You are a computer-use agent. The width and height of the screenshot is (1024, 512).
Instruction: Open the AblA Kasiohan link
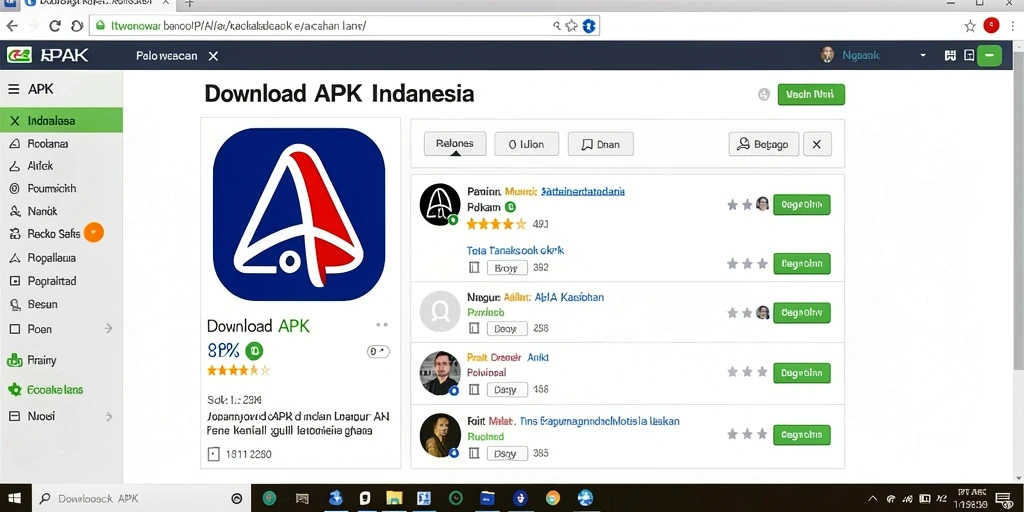[x=569, y=297]
